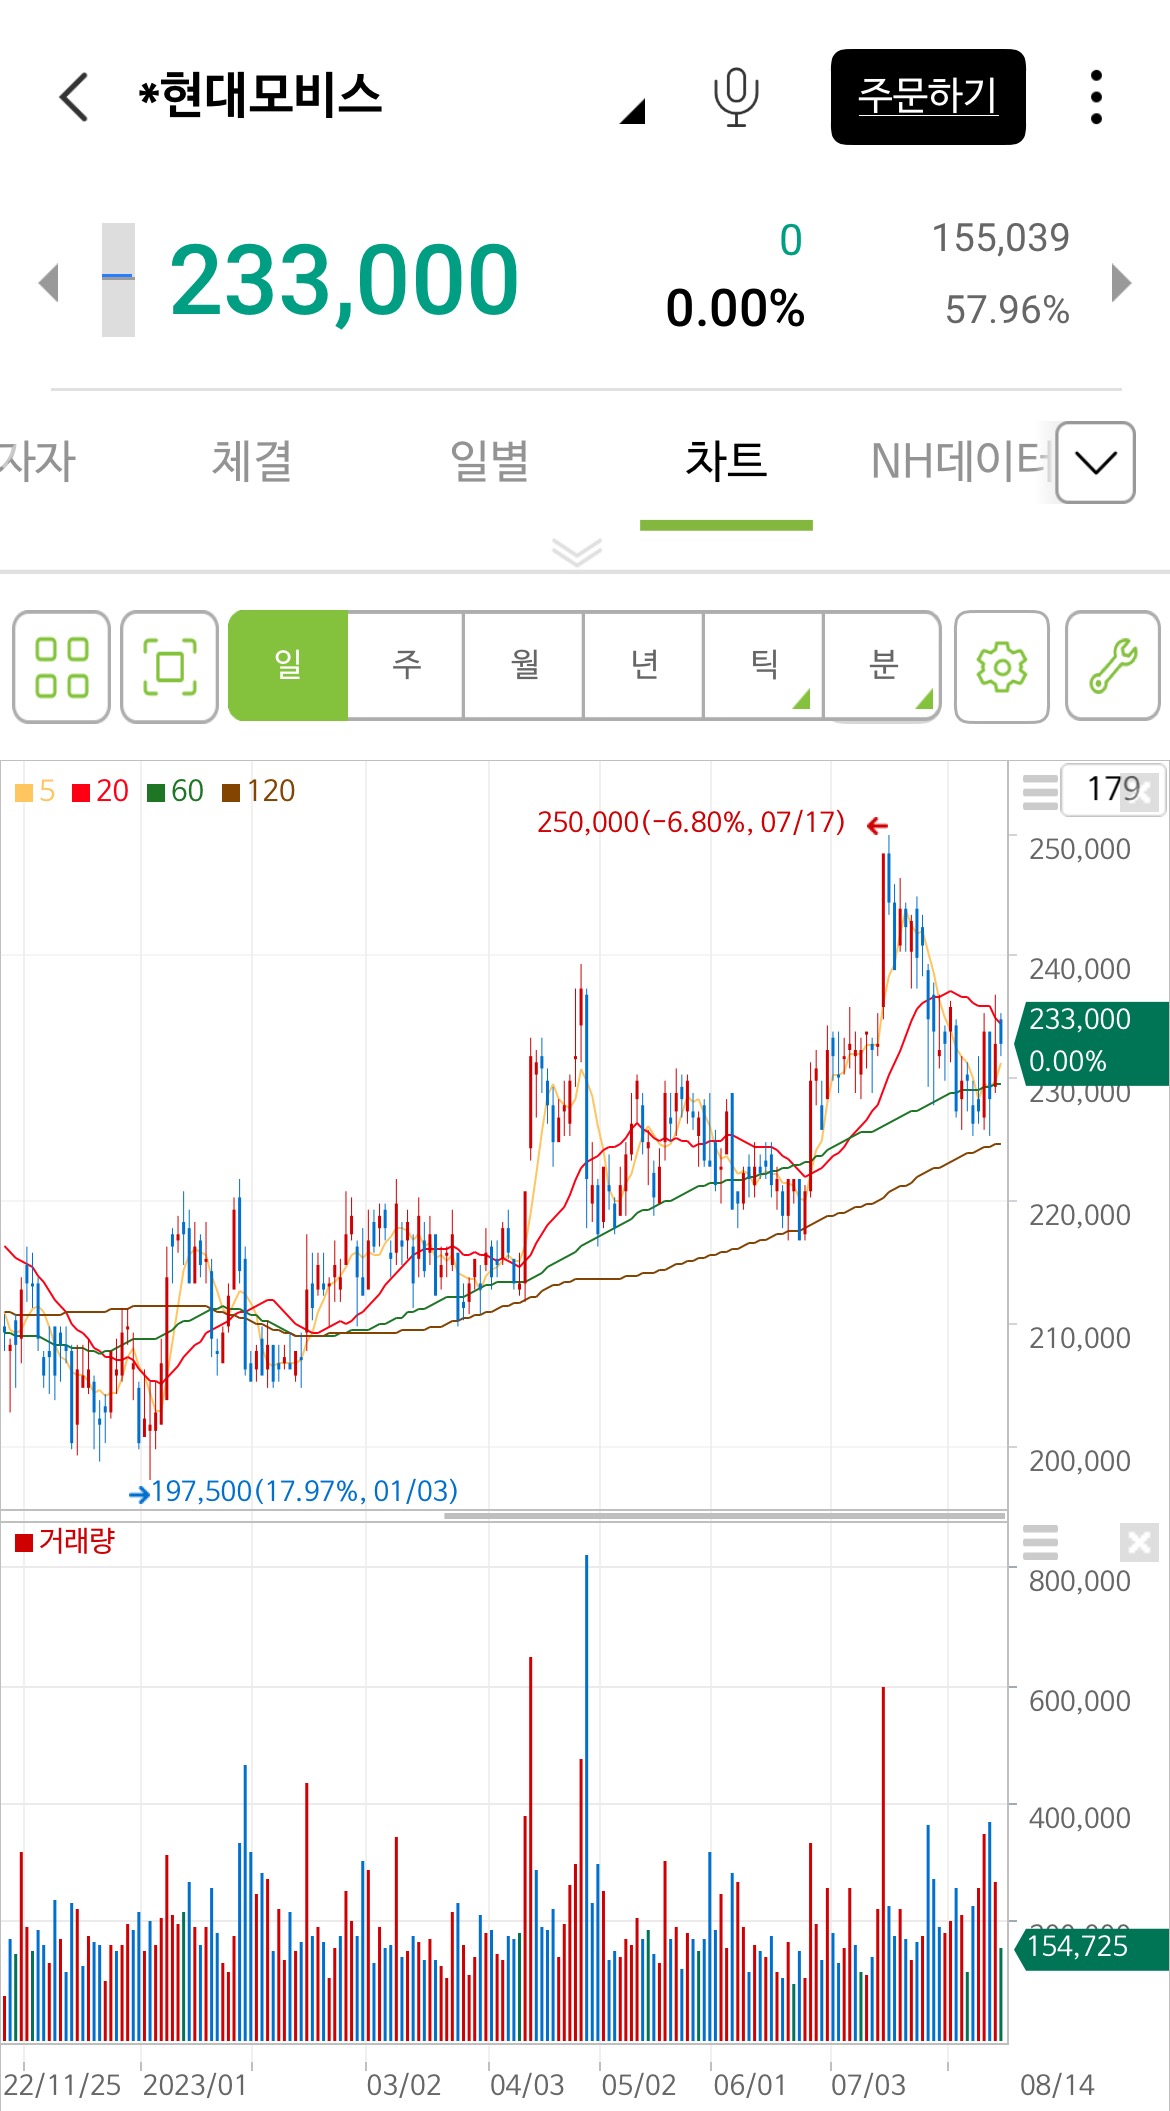The width and height of the screenshot is (1170, 2111).
Task: Tap the 197,500 low price annotation
Action: tap(304, 1491)
